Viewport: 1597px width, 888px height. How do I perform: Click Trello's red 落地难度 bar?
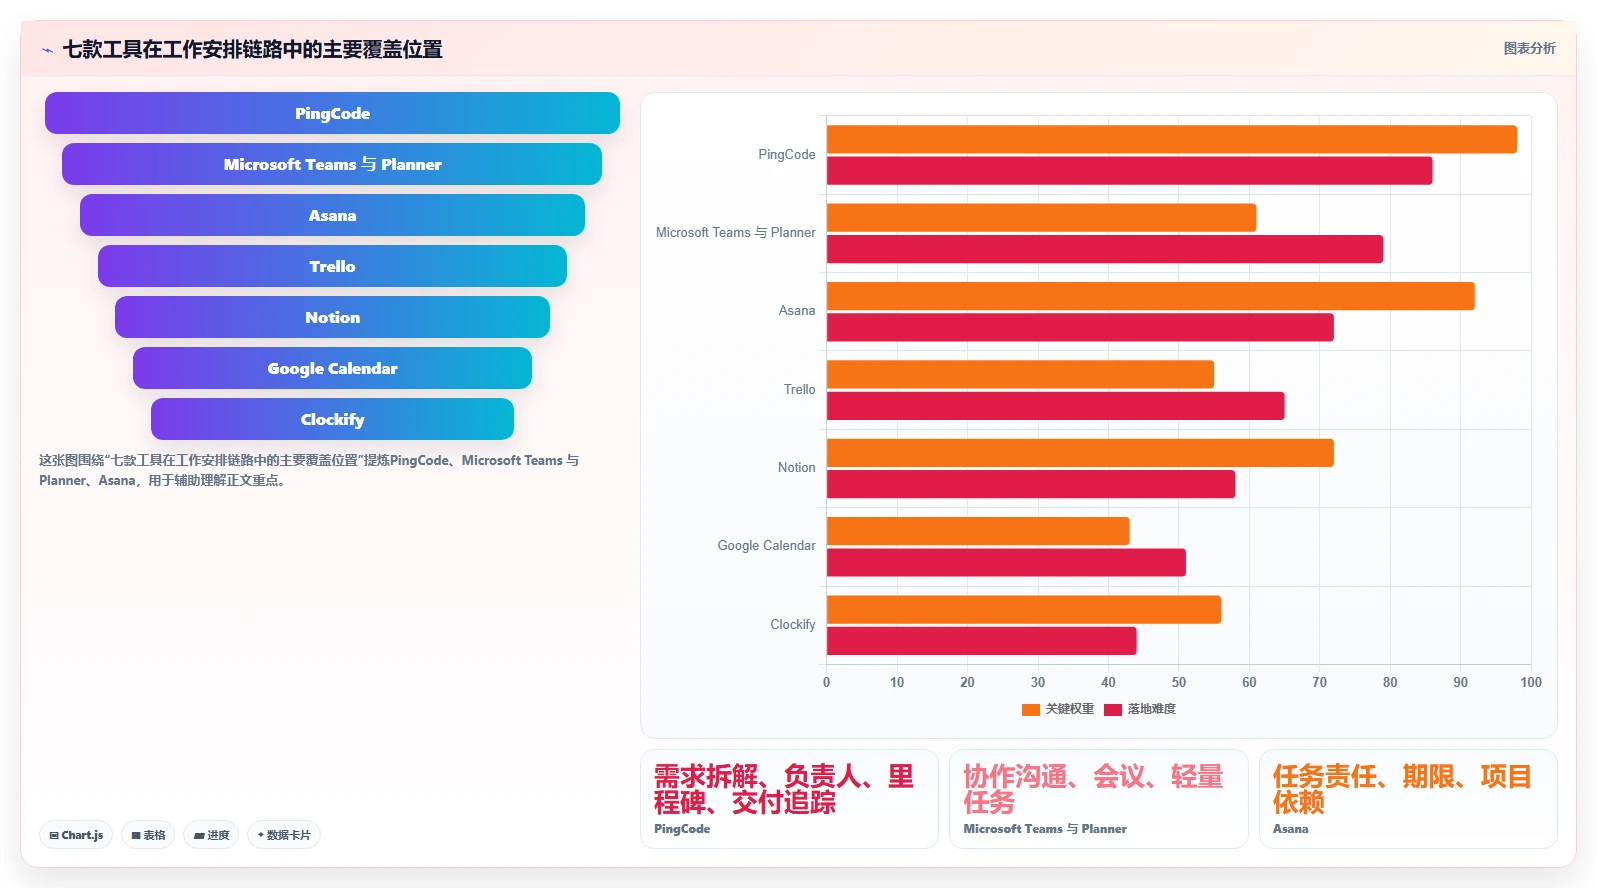(1055, 406)
